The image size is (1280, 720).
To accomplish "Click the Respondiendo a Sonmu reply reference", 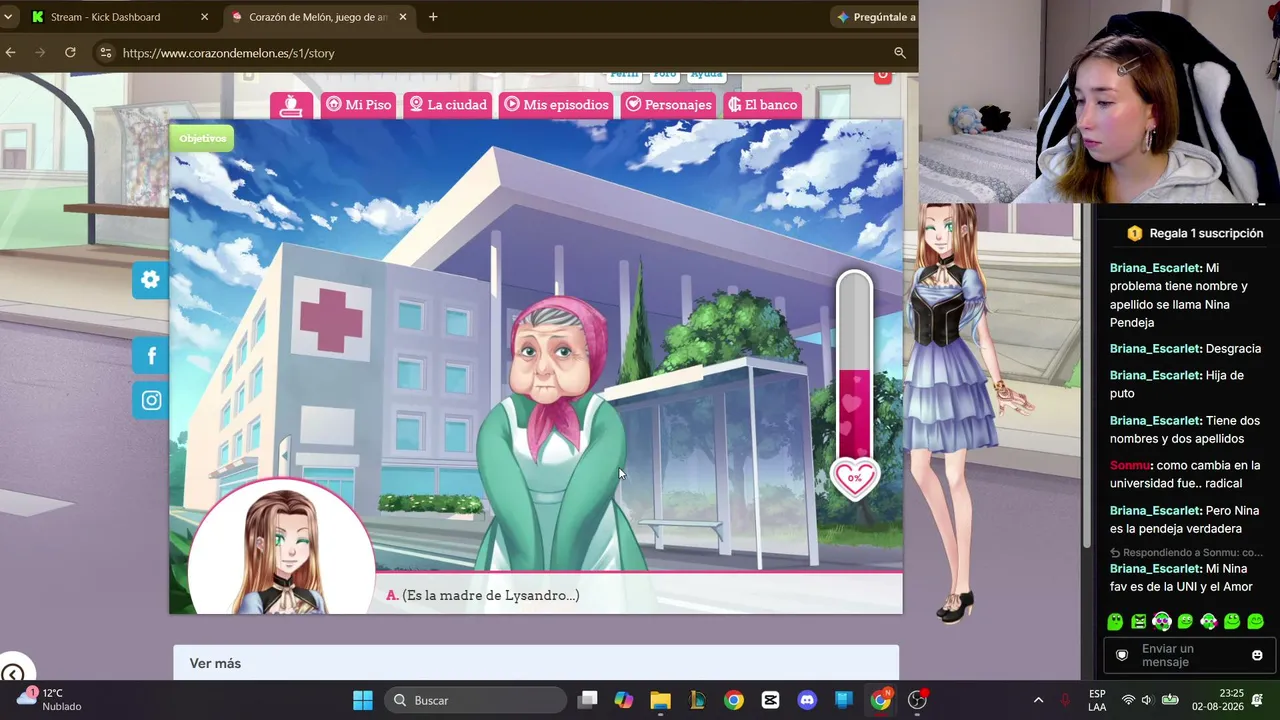I will click(1187, 552).
